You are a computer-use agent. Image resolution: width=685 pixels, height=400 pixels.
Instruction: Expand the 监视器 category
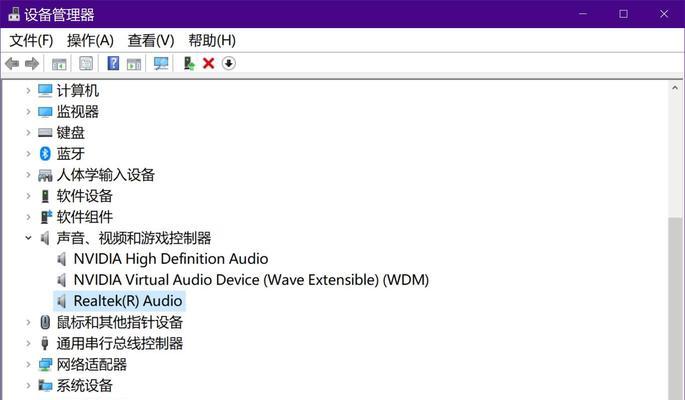[x=28, y=112]
